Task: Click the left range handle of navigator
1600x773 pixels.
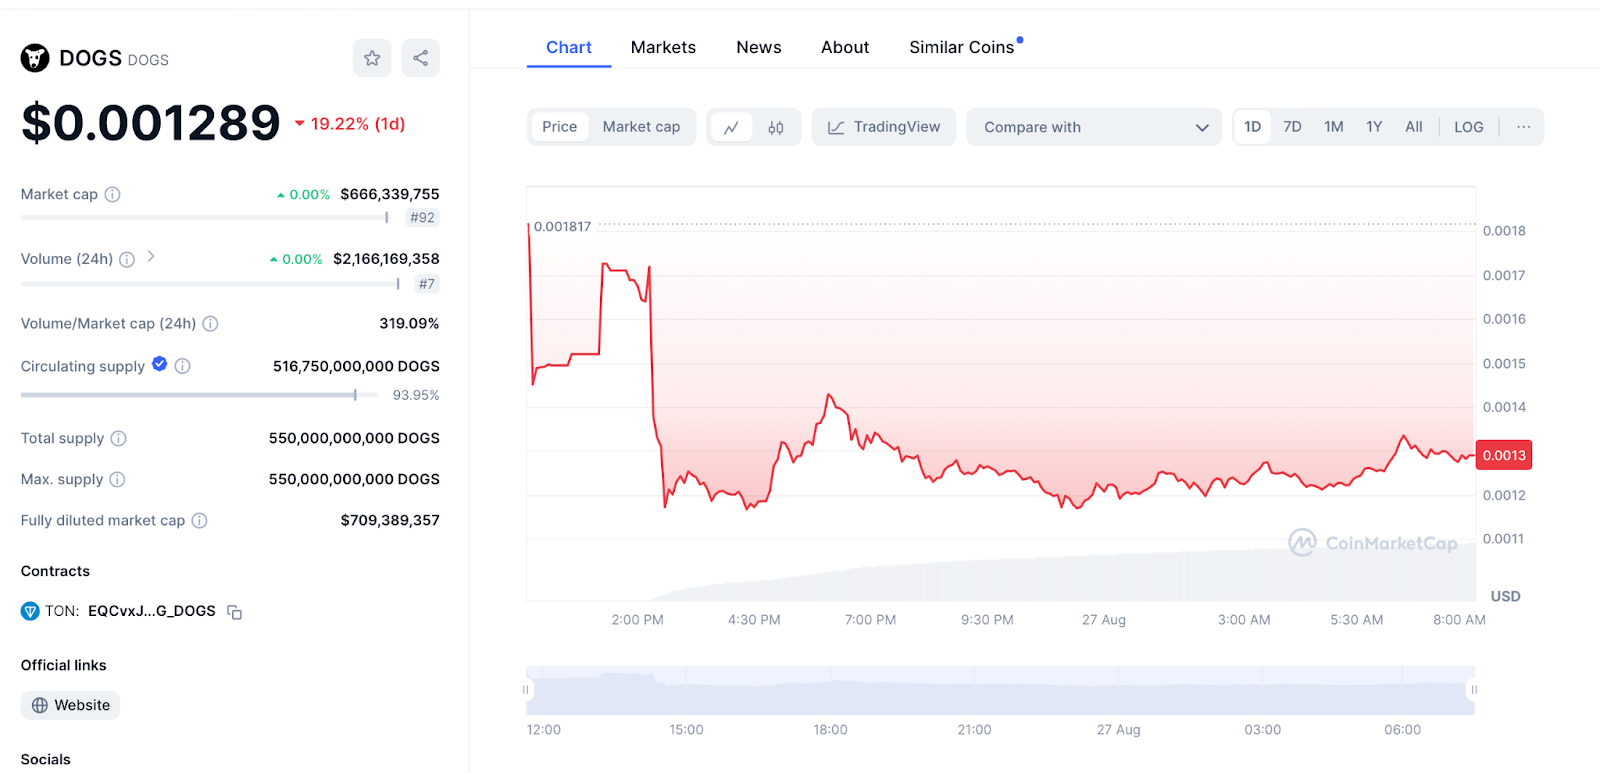Action: [526, 690]
